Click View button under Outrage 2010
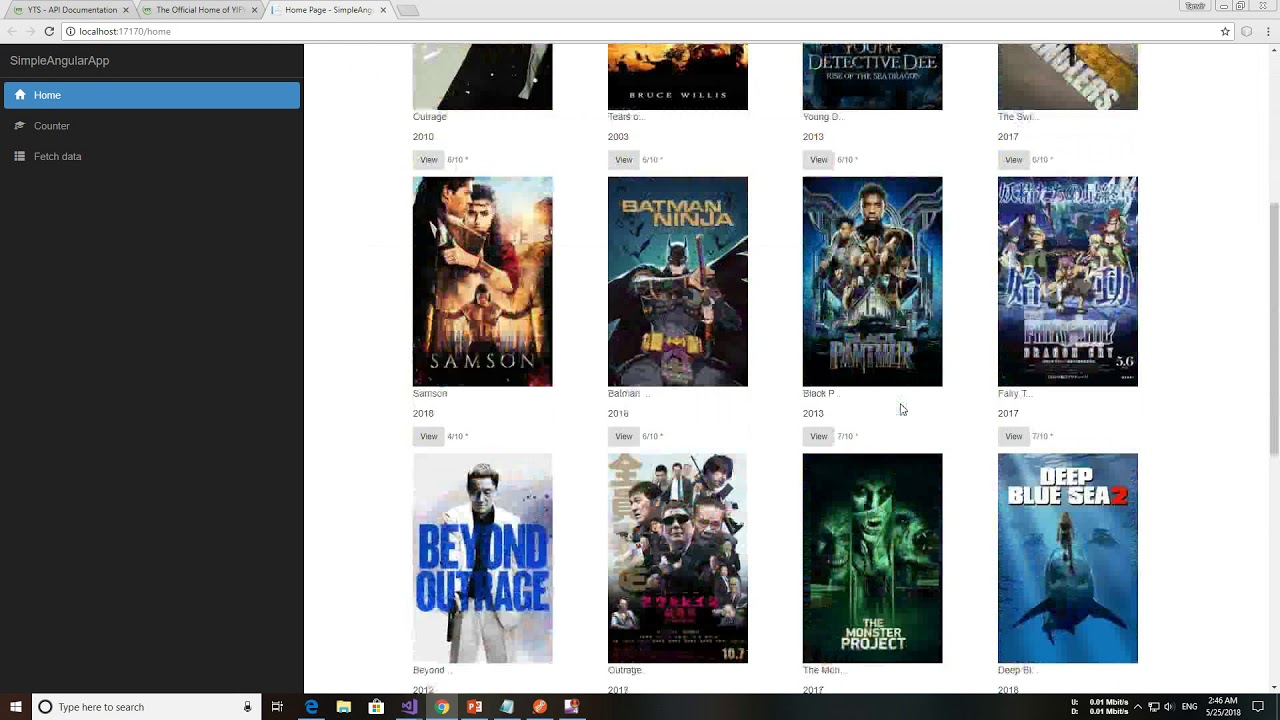The image size is (1280, 720). [428, 160]
